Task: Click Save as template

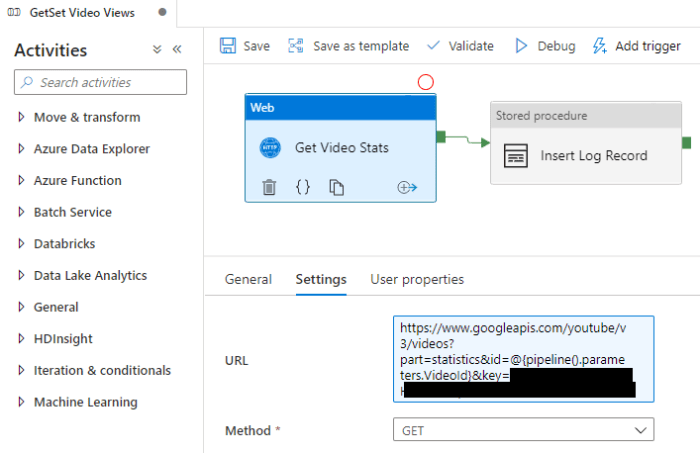Action: [x=348, y=46]
